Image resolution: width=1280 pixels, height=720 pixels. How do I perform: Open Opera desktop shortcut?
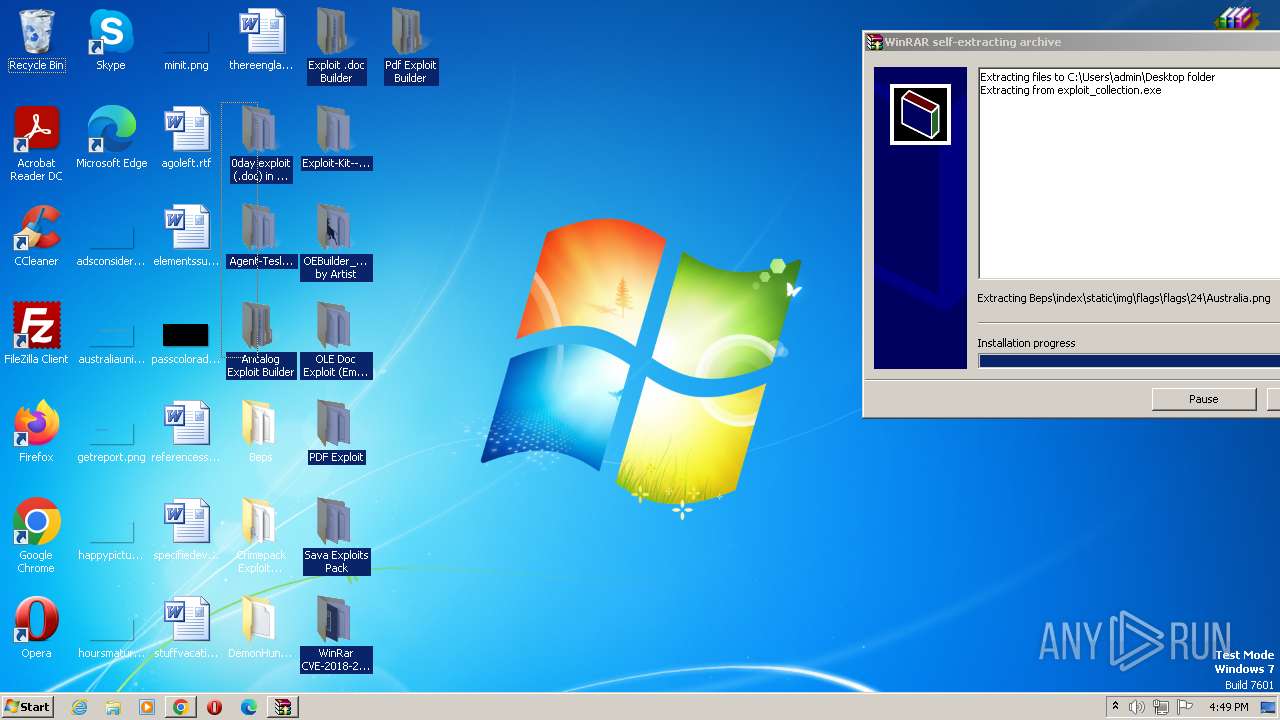(x=36, y=628)
